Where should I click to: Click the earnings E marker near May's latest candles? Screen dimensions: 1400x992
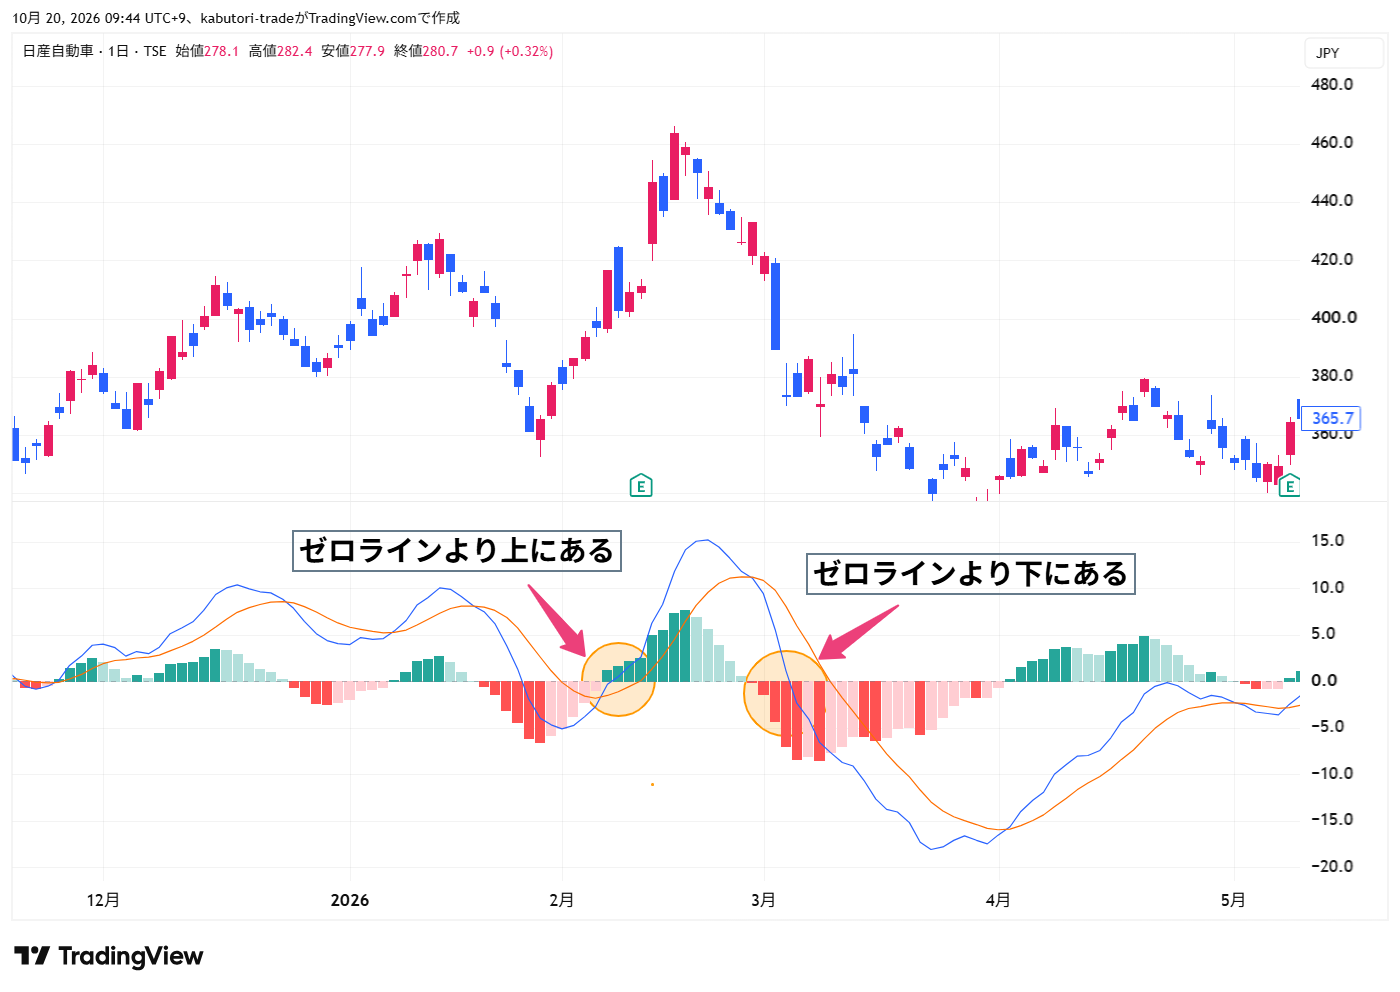coord(1290,486)
